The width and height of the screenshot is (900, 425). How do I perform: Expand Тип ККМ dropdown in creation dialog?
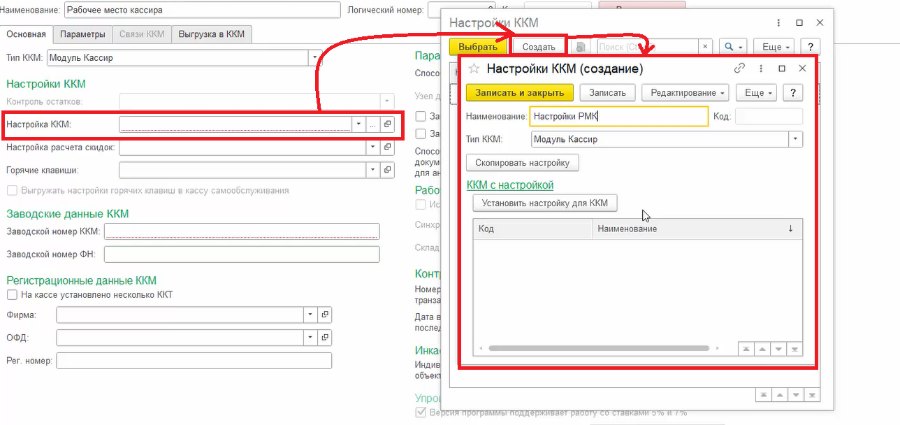click(x=796, y=139)
